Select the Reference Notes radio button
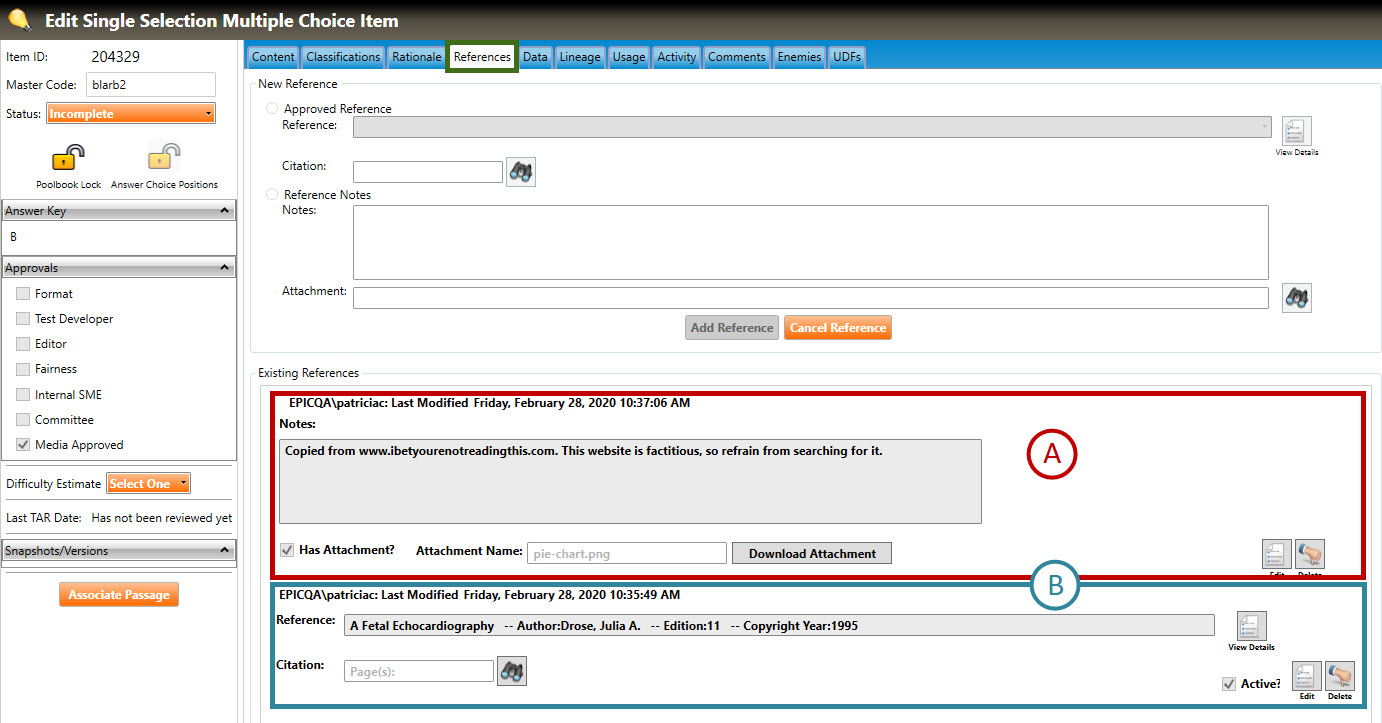 pos(272,194)
